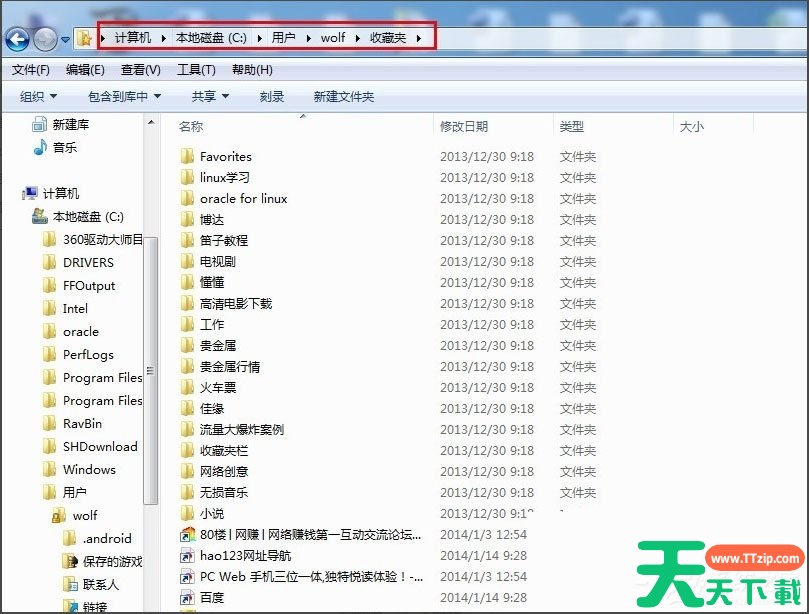Image resolution: width=809 pixels, height=614 pixels.
Task: Select Intel folder in the tree
Action: pos(65,309)
